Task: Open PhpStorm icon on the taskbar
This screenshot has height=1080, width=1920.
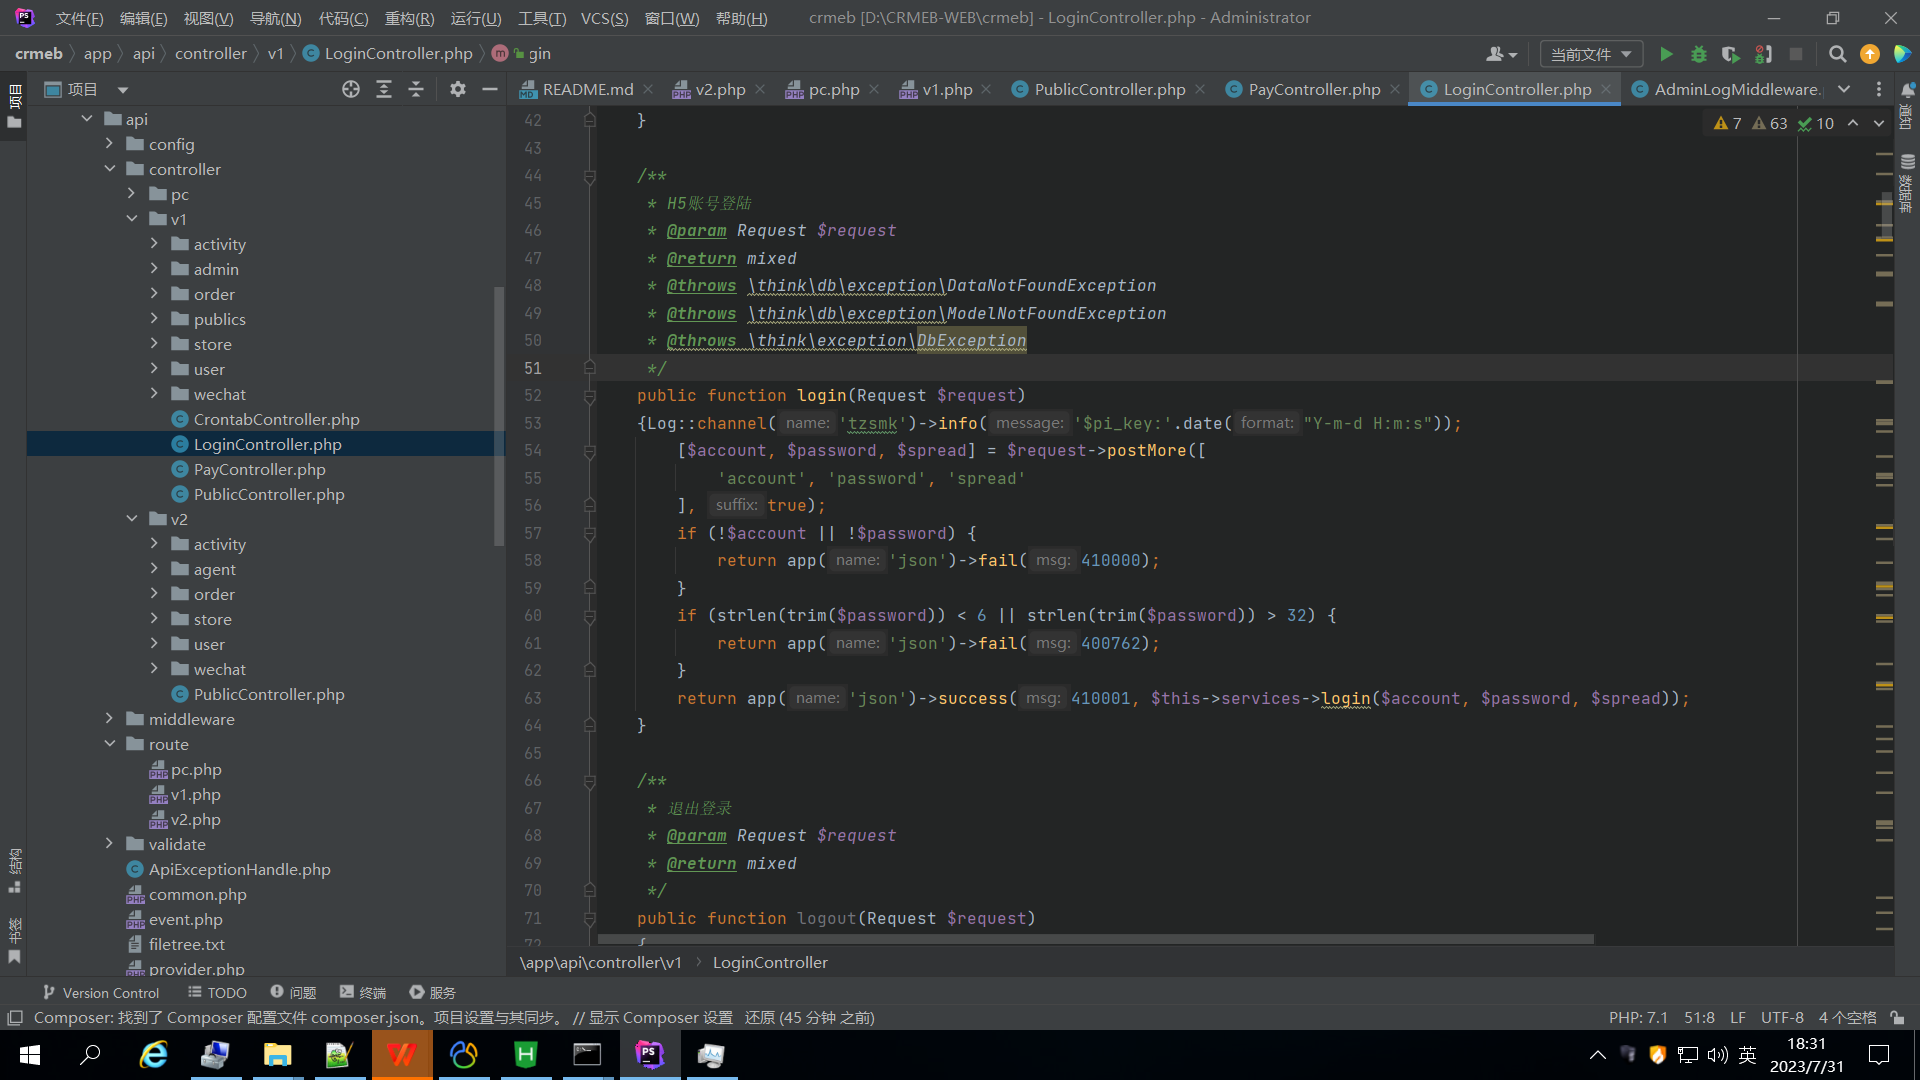Action: click(x=649, y=1055)
